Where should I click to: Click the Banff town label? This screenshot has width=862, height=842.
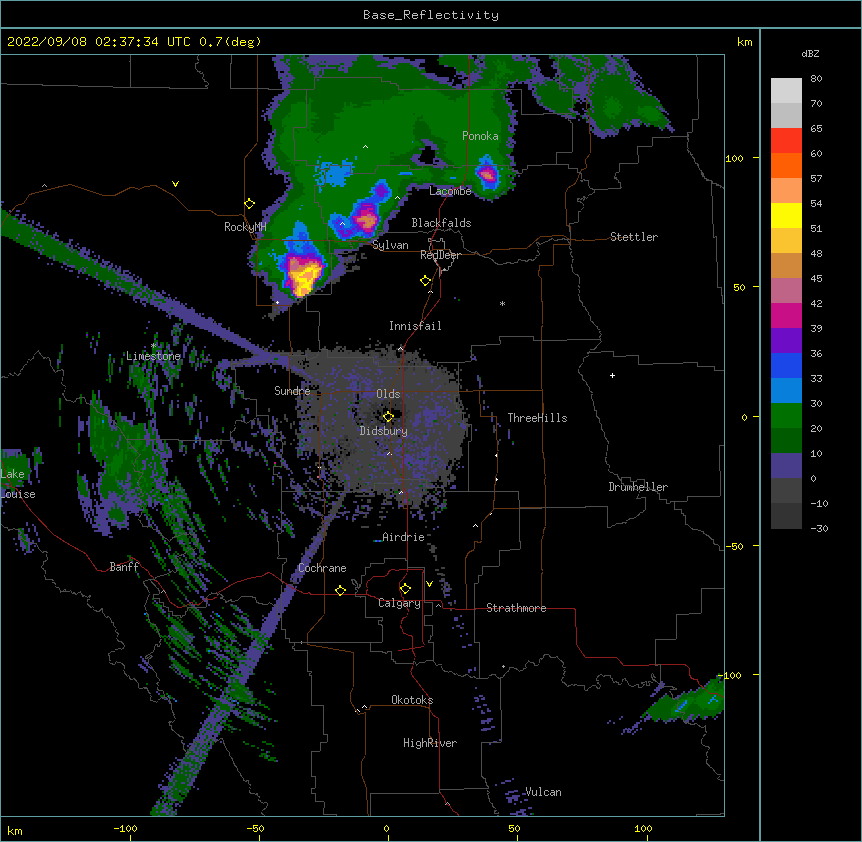(x=124, y=567)
